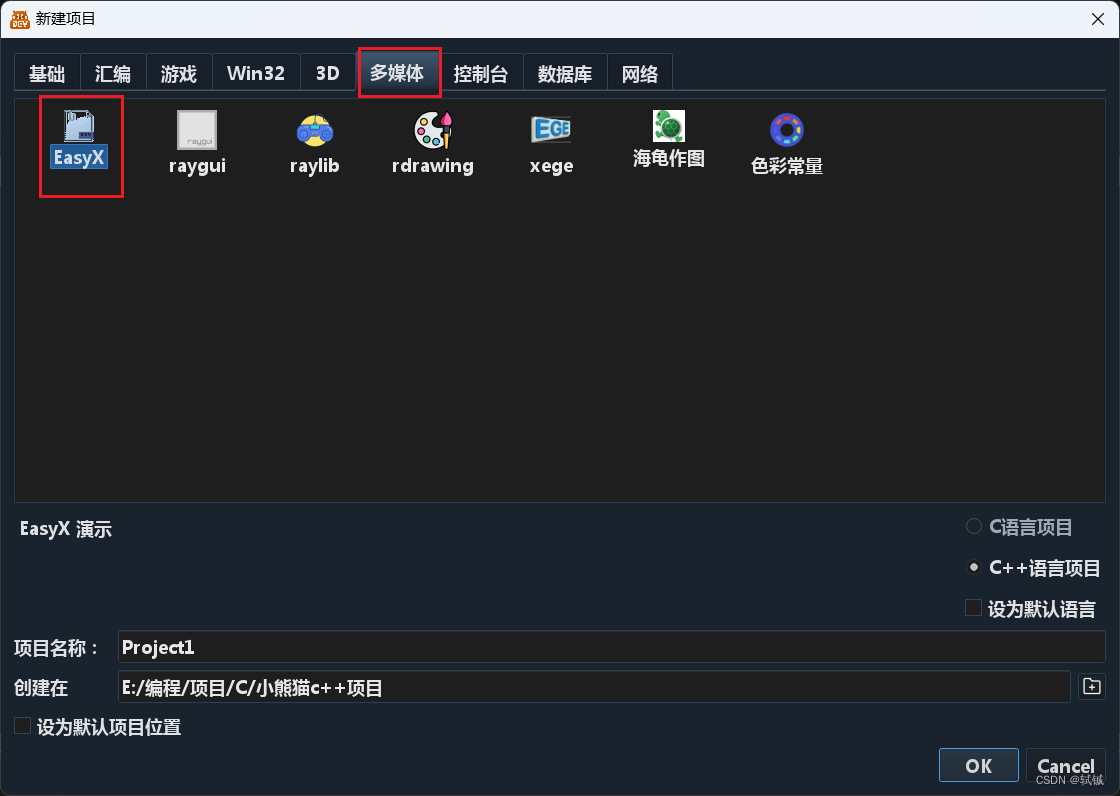Pick the 色彩常量 color ring template
Screen dimensions: 1120x796
pyautogui.click(x=786, y=130)
